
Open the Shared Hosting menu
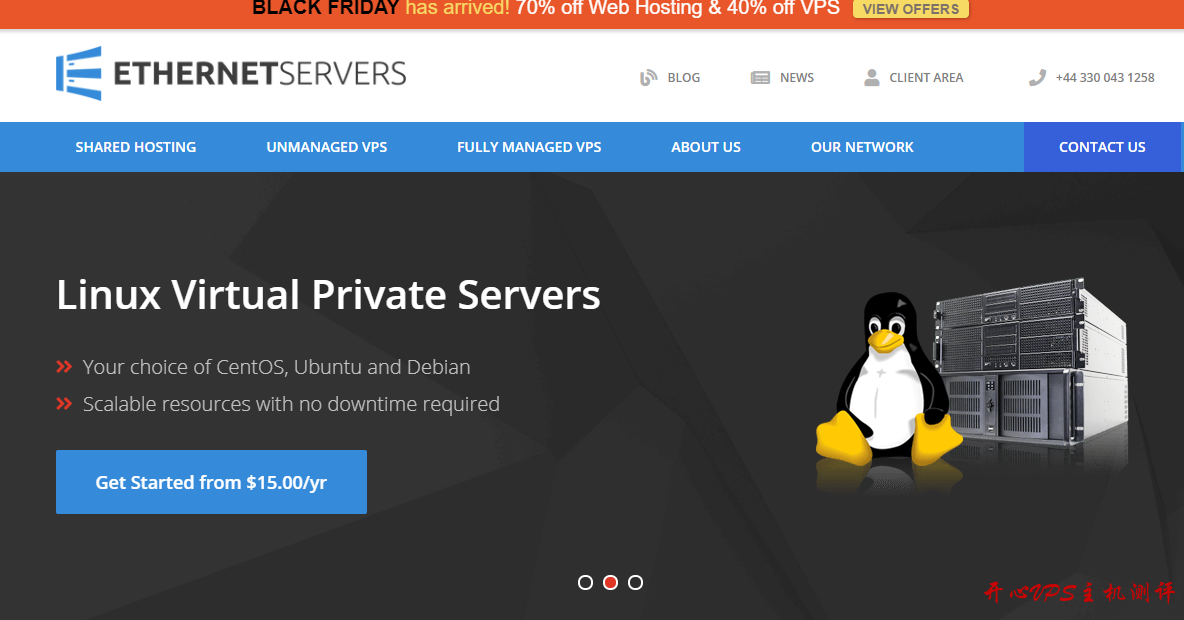click(136, 147)
